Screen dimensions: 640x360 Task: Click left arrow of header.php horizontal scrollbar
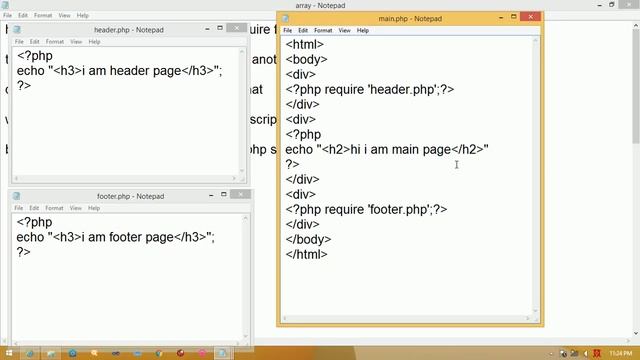click(16, 178)
